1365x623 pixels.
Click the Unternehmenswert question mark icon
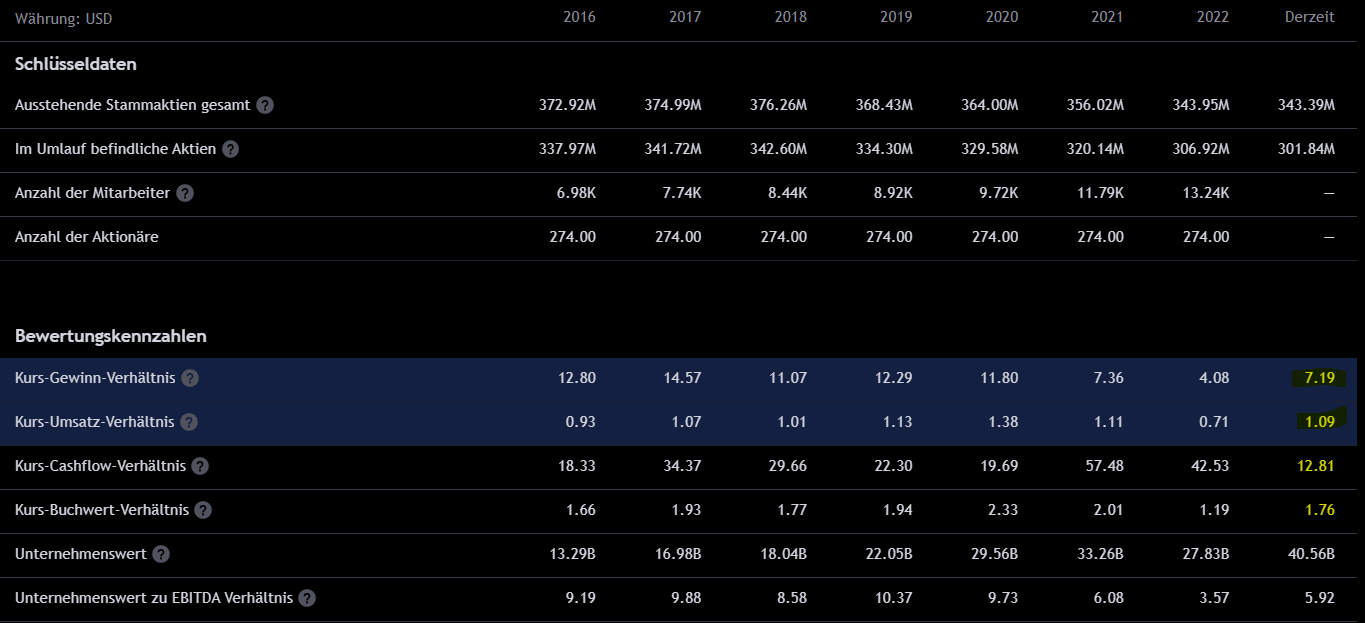tap(161, 554)
